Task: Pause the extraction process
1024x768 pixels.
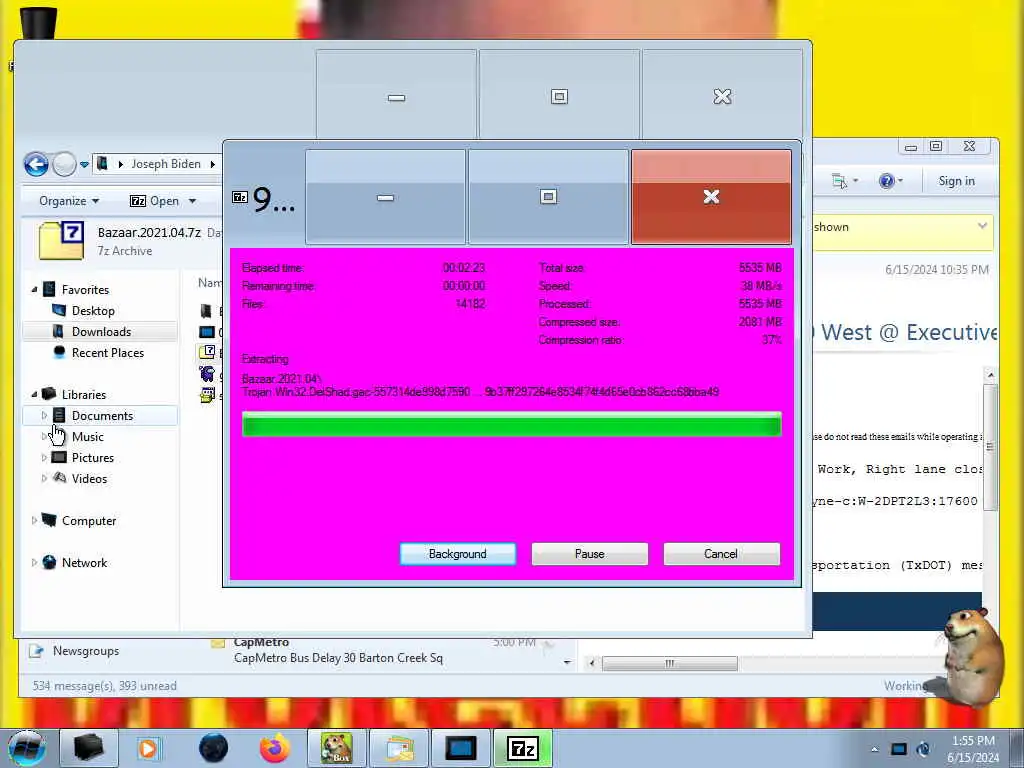Action: click(590, 554)
